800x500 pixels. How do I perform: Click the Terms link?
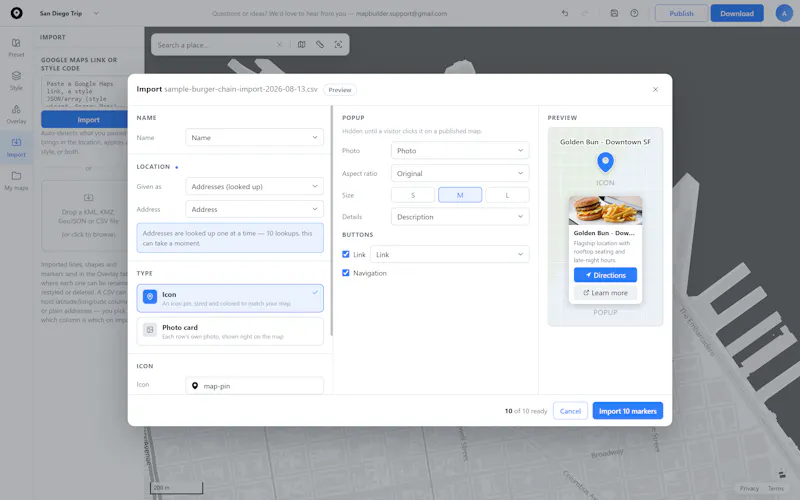point(776,488)
